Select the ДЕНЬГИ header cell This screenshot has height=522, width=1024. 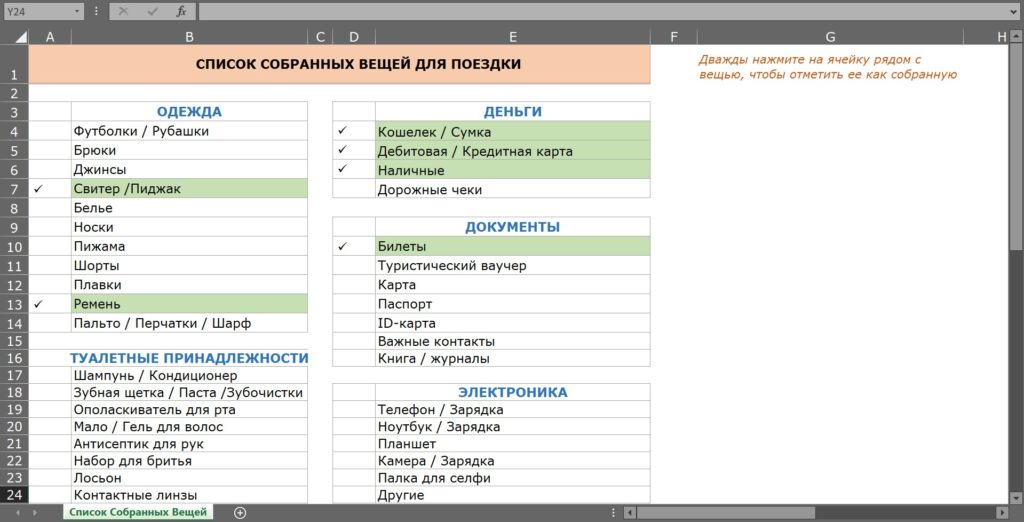pos(513,112)
